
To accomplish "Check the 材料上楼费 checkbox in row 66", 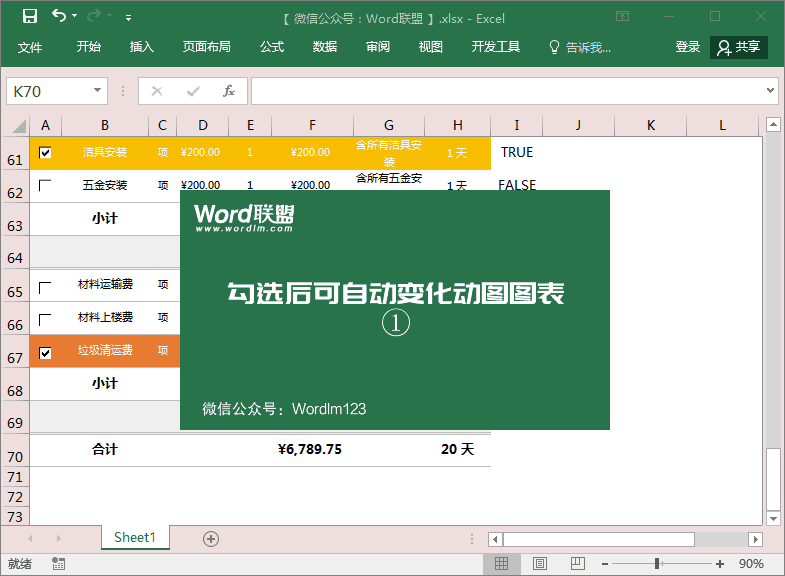I will coord(45,320).
